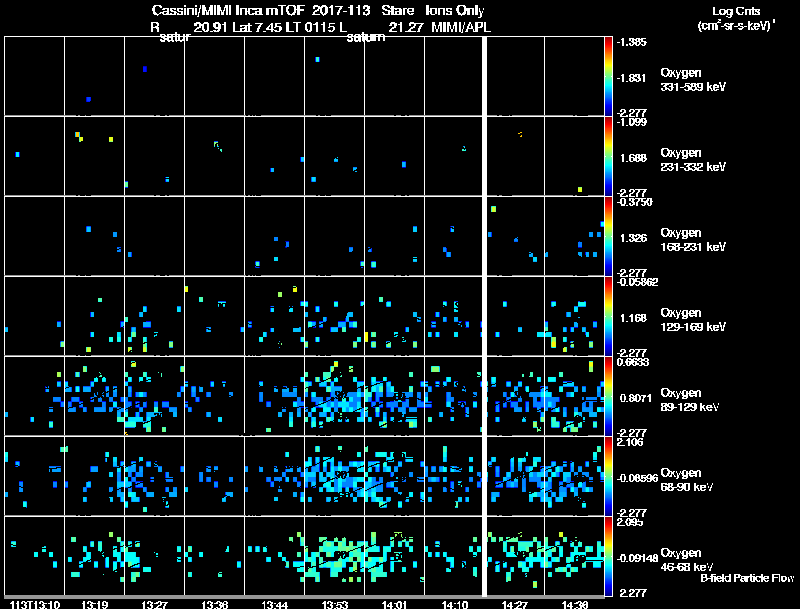The width and height of the screenshot is (800, 609).
Task: Click the Oxygen 129-169 keV color bar
Action: click(608, 316)
